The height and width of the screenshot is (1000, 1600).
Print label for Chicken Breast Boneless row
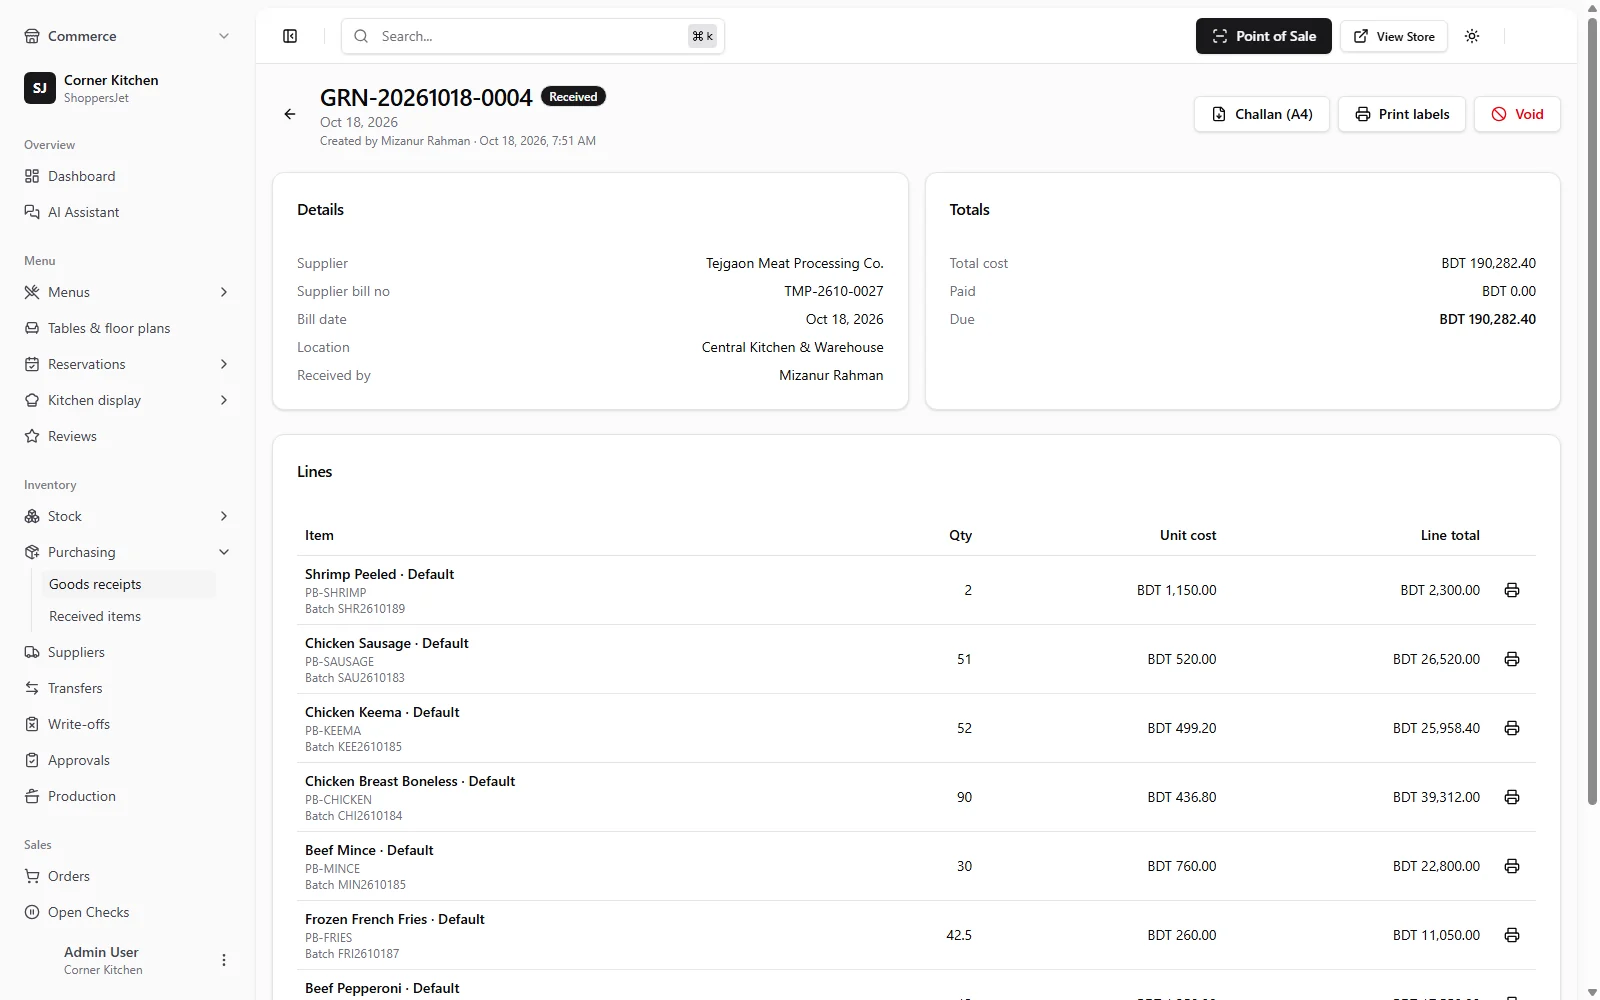coord(1512,797)
